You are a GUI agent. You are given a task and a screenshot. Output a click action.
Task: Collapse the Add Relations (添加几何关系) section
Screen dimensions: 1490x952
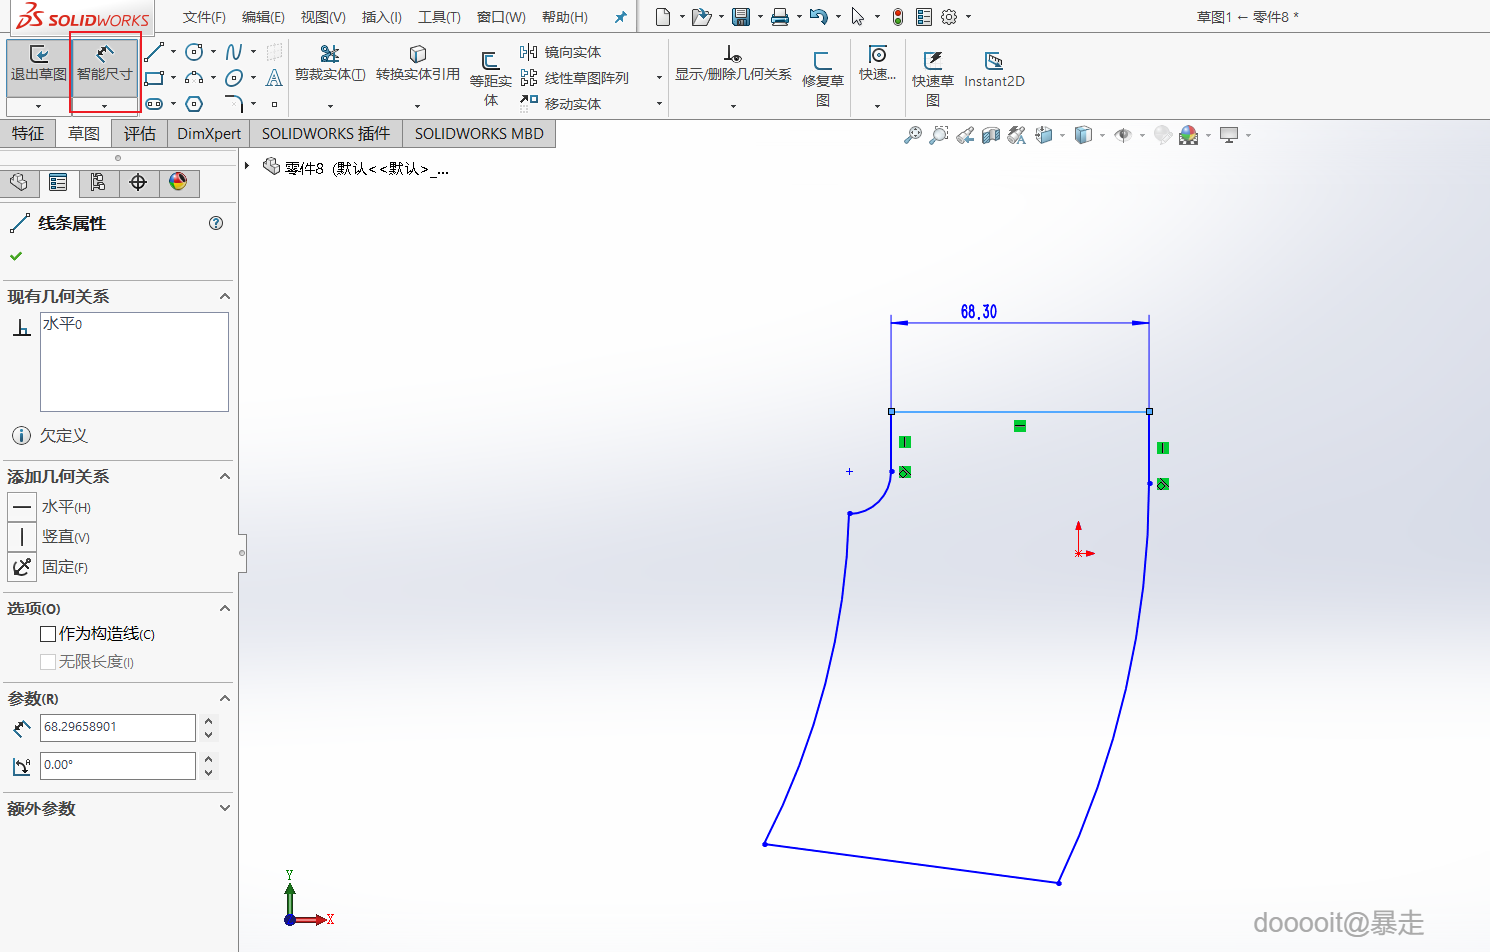pyautogui.click(x=225, y=476)
